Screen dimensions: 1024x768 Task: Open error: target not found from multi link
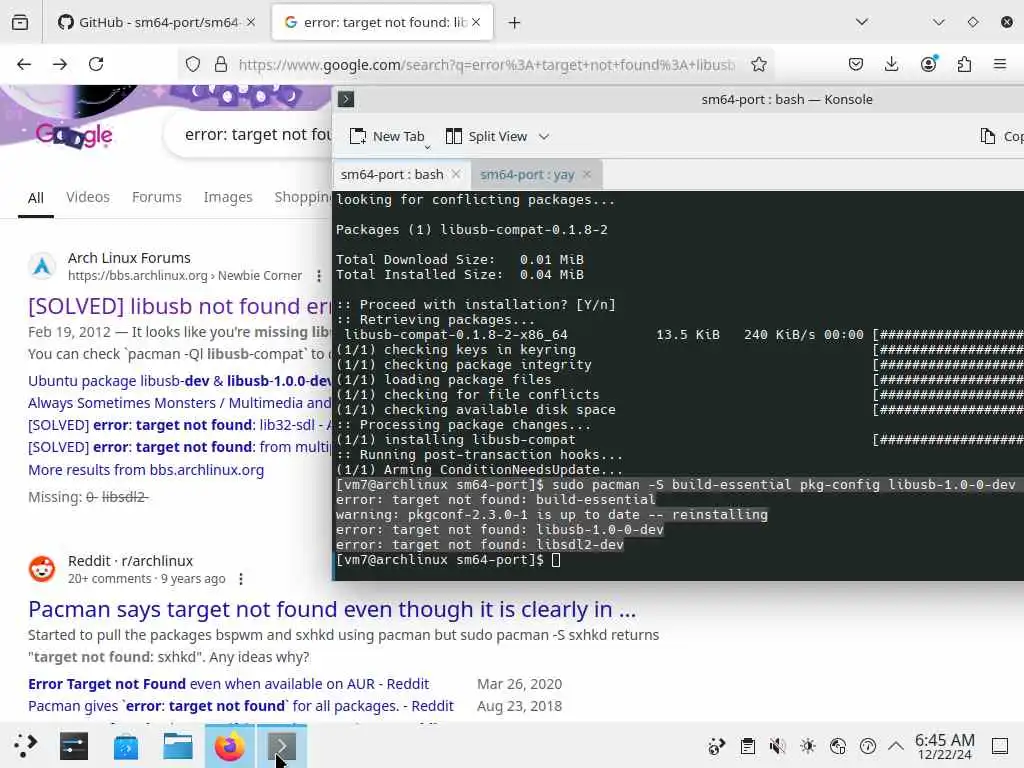[180, 447]
